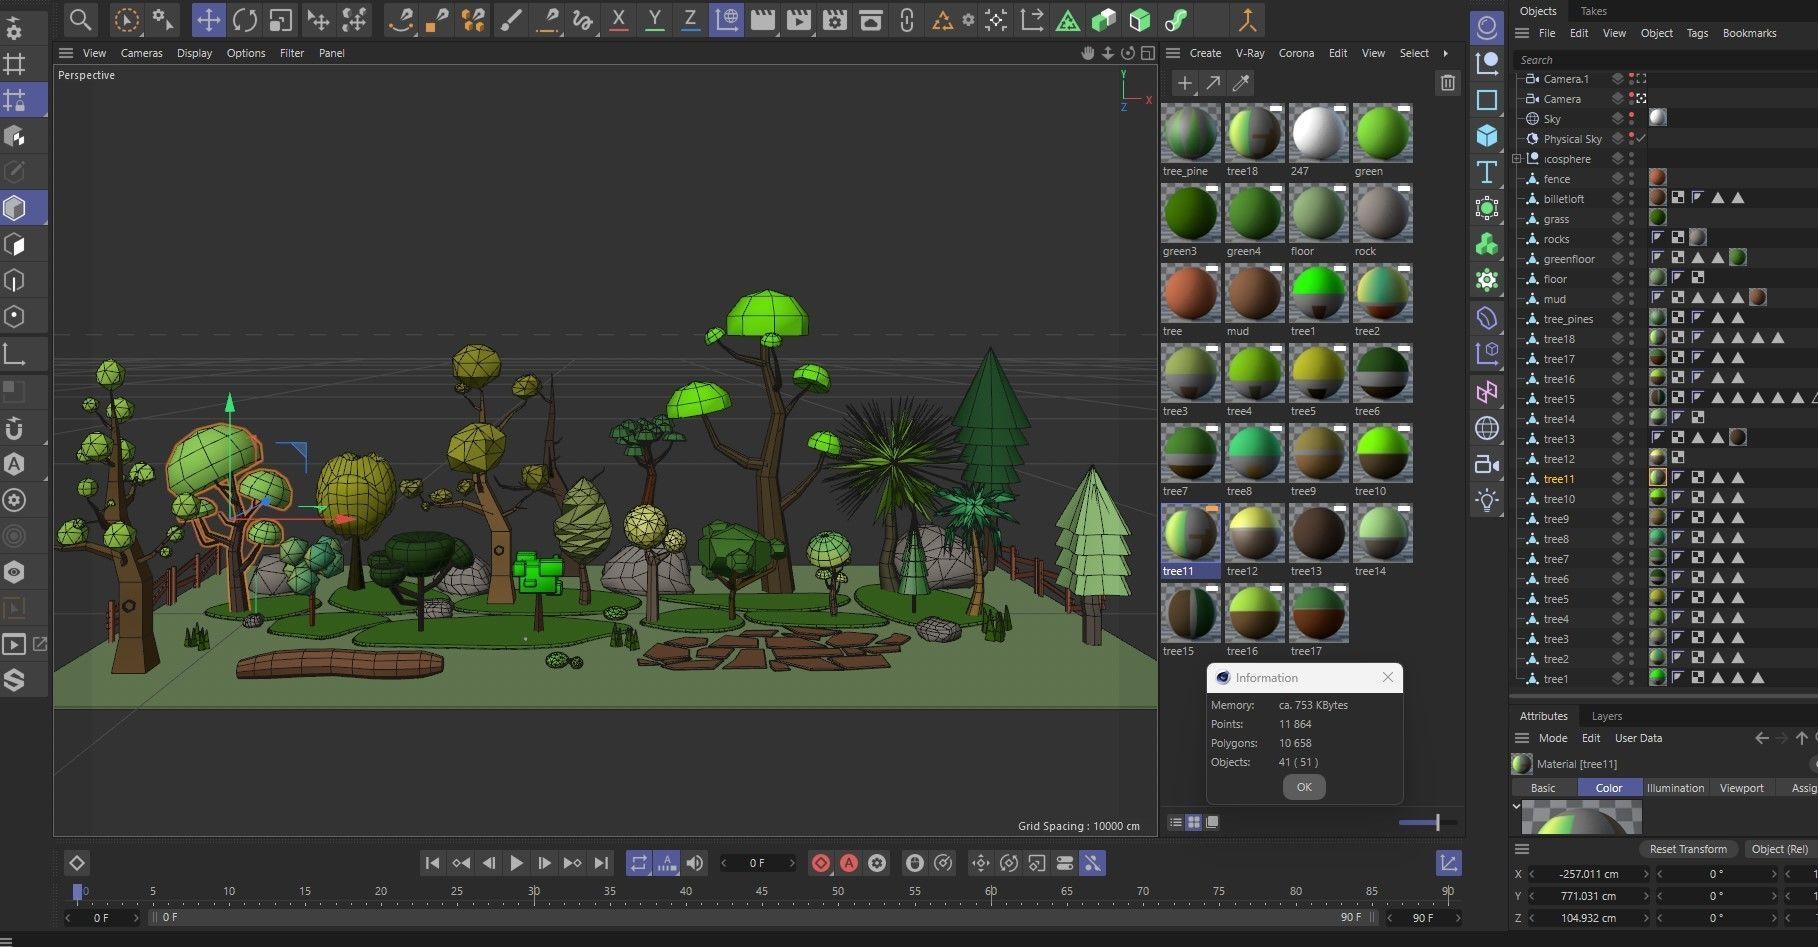This screenshot has height=947, width=1818.
Task: Open the viewport Cameras menu
Action: point(141,53)
